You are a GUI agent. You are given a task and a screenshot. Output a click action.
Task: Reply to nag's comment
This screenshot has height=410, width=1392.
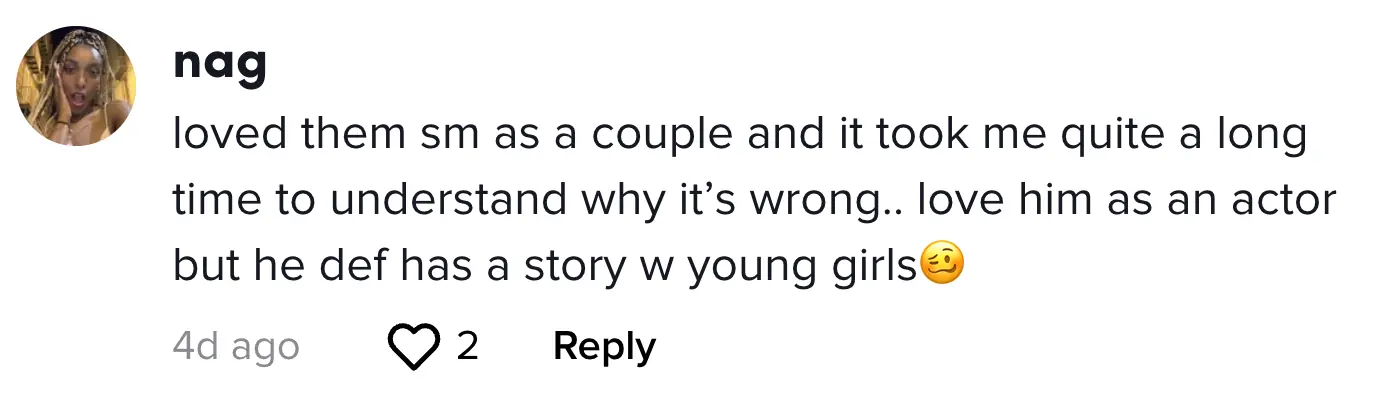point(604,346)
